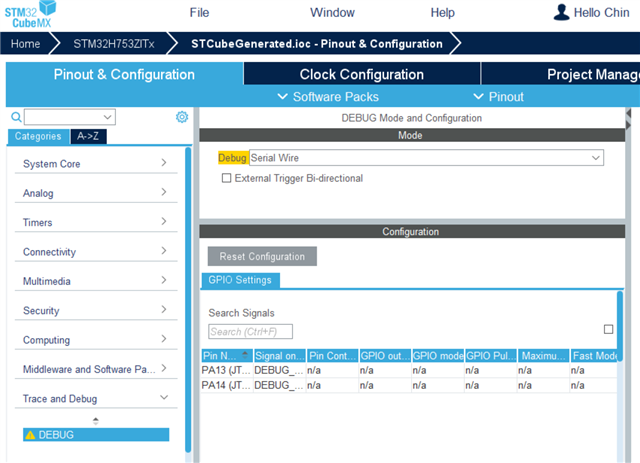Click the sort arrow on Pin Name column
This screenshot has height=463, width=640.
point(245,355)
